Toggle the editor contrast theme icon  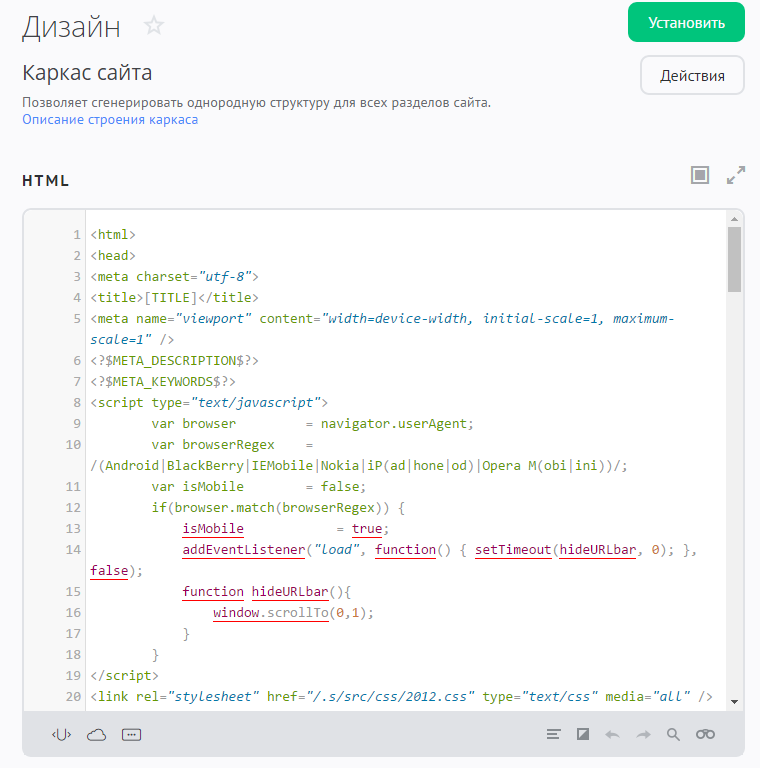point(583,735)
